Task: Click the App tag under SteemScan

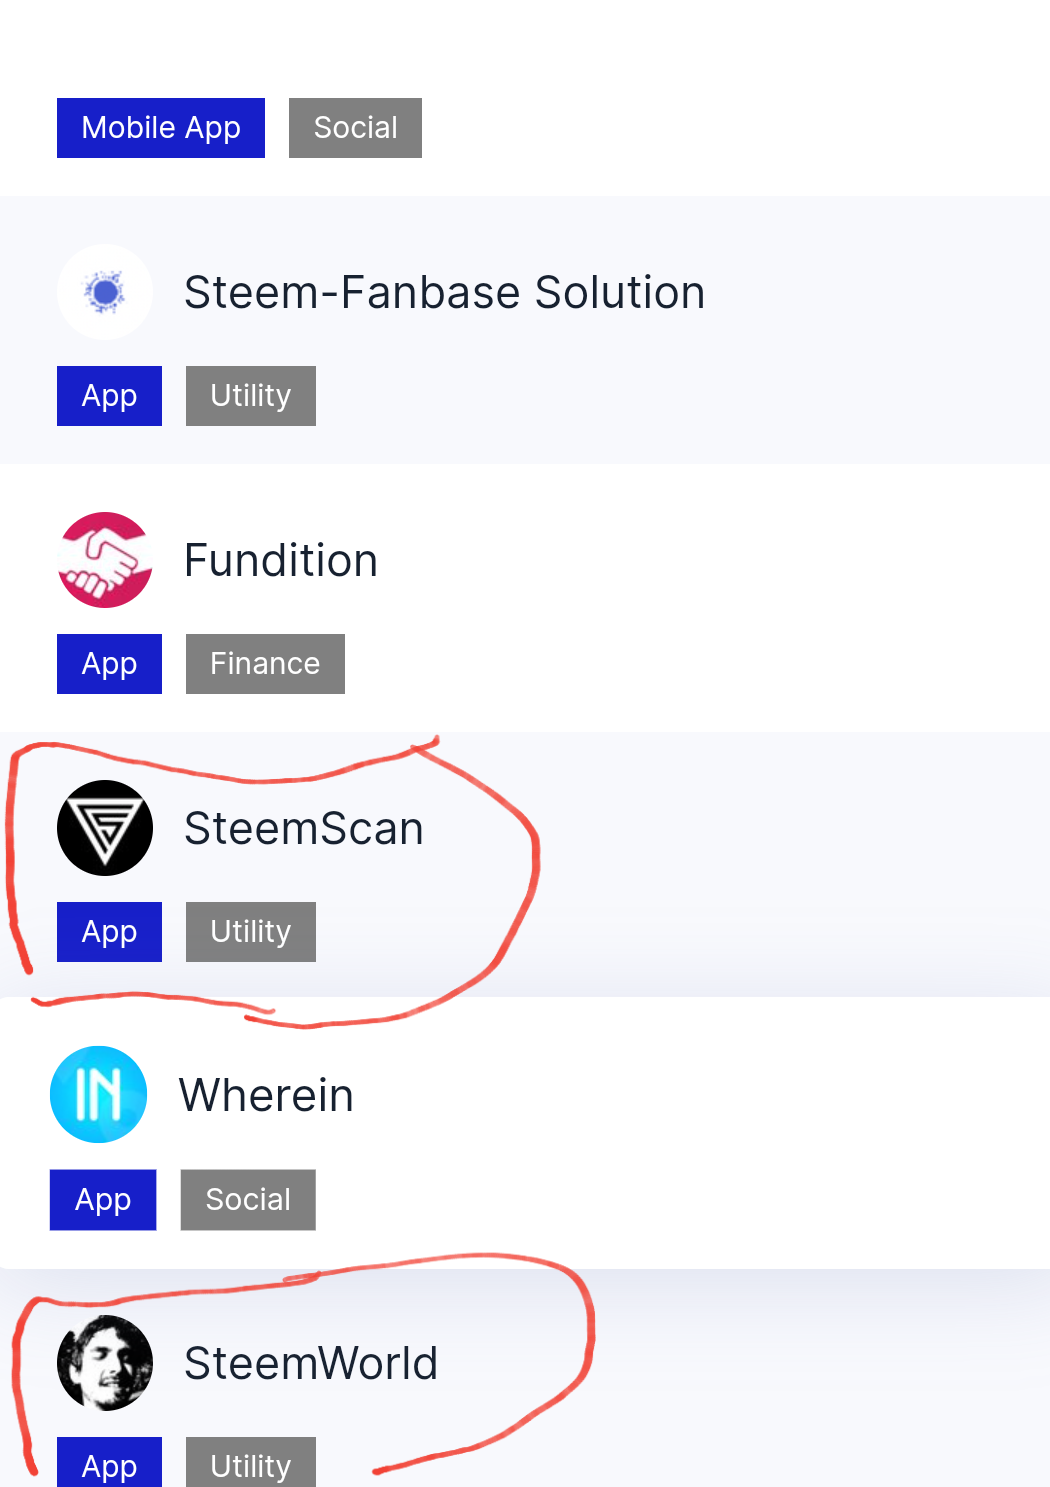Action: [x=109, y=932]
